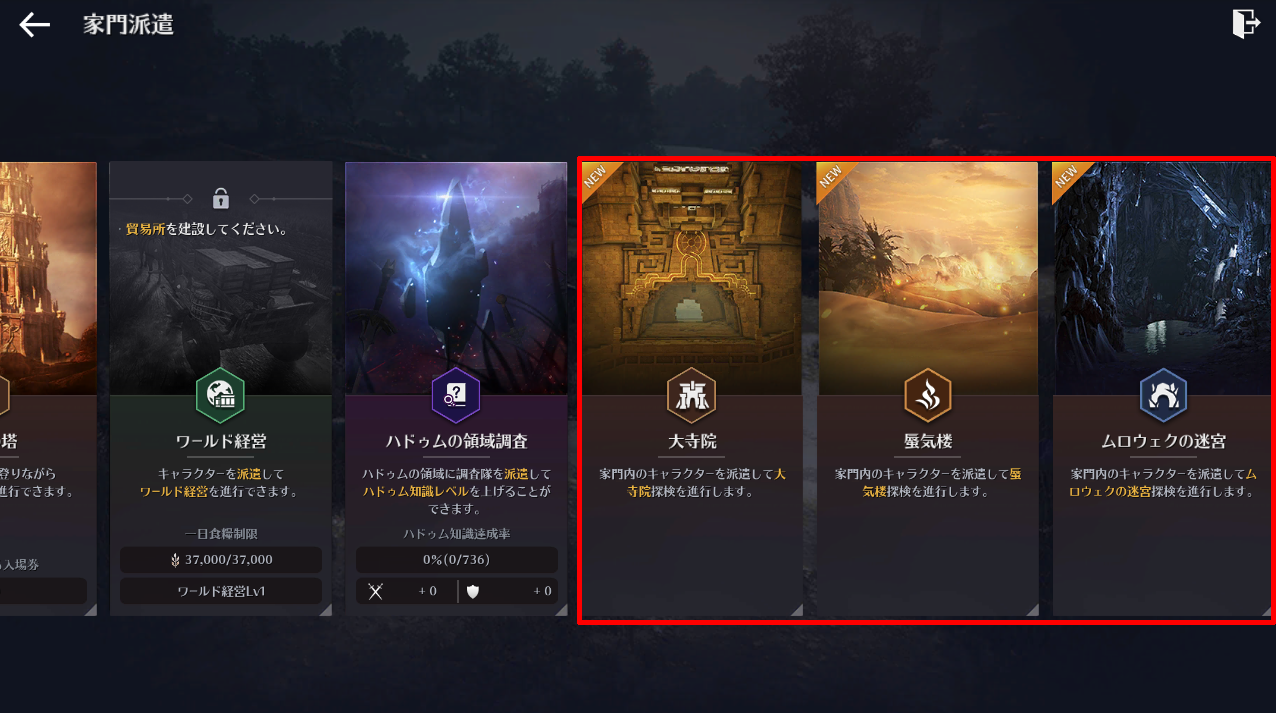Click the 37,000/37,000 food limit bar

click(221, 560)
